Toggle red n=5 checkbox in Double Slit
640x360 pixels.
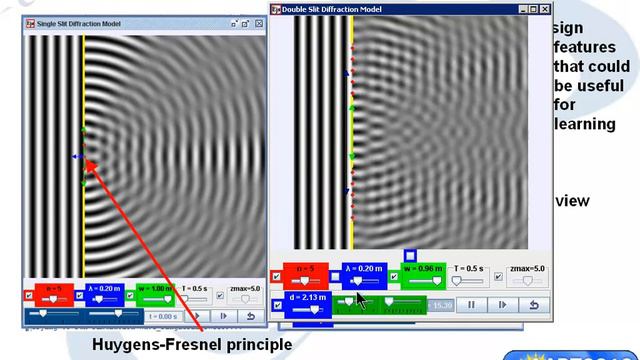pos(276,277)
